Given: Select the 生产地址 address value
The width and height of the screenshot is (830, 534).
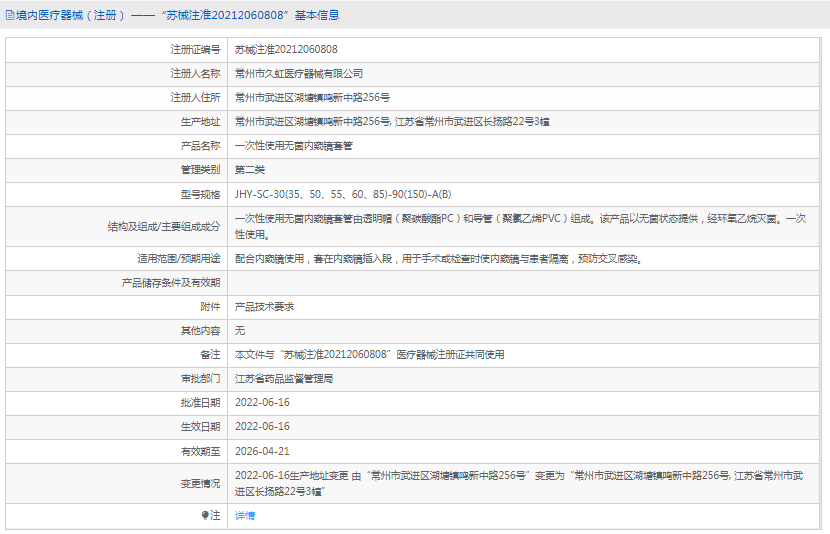Looking at the screenshot, I should [x=392, y=122].
